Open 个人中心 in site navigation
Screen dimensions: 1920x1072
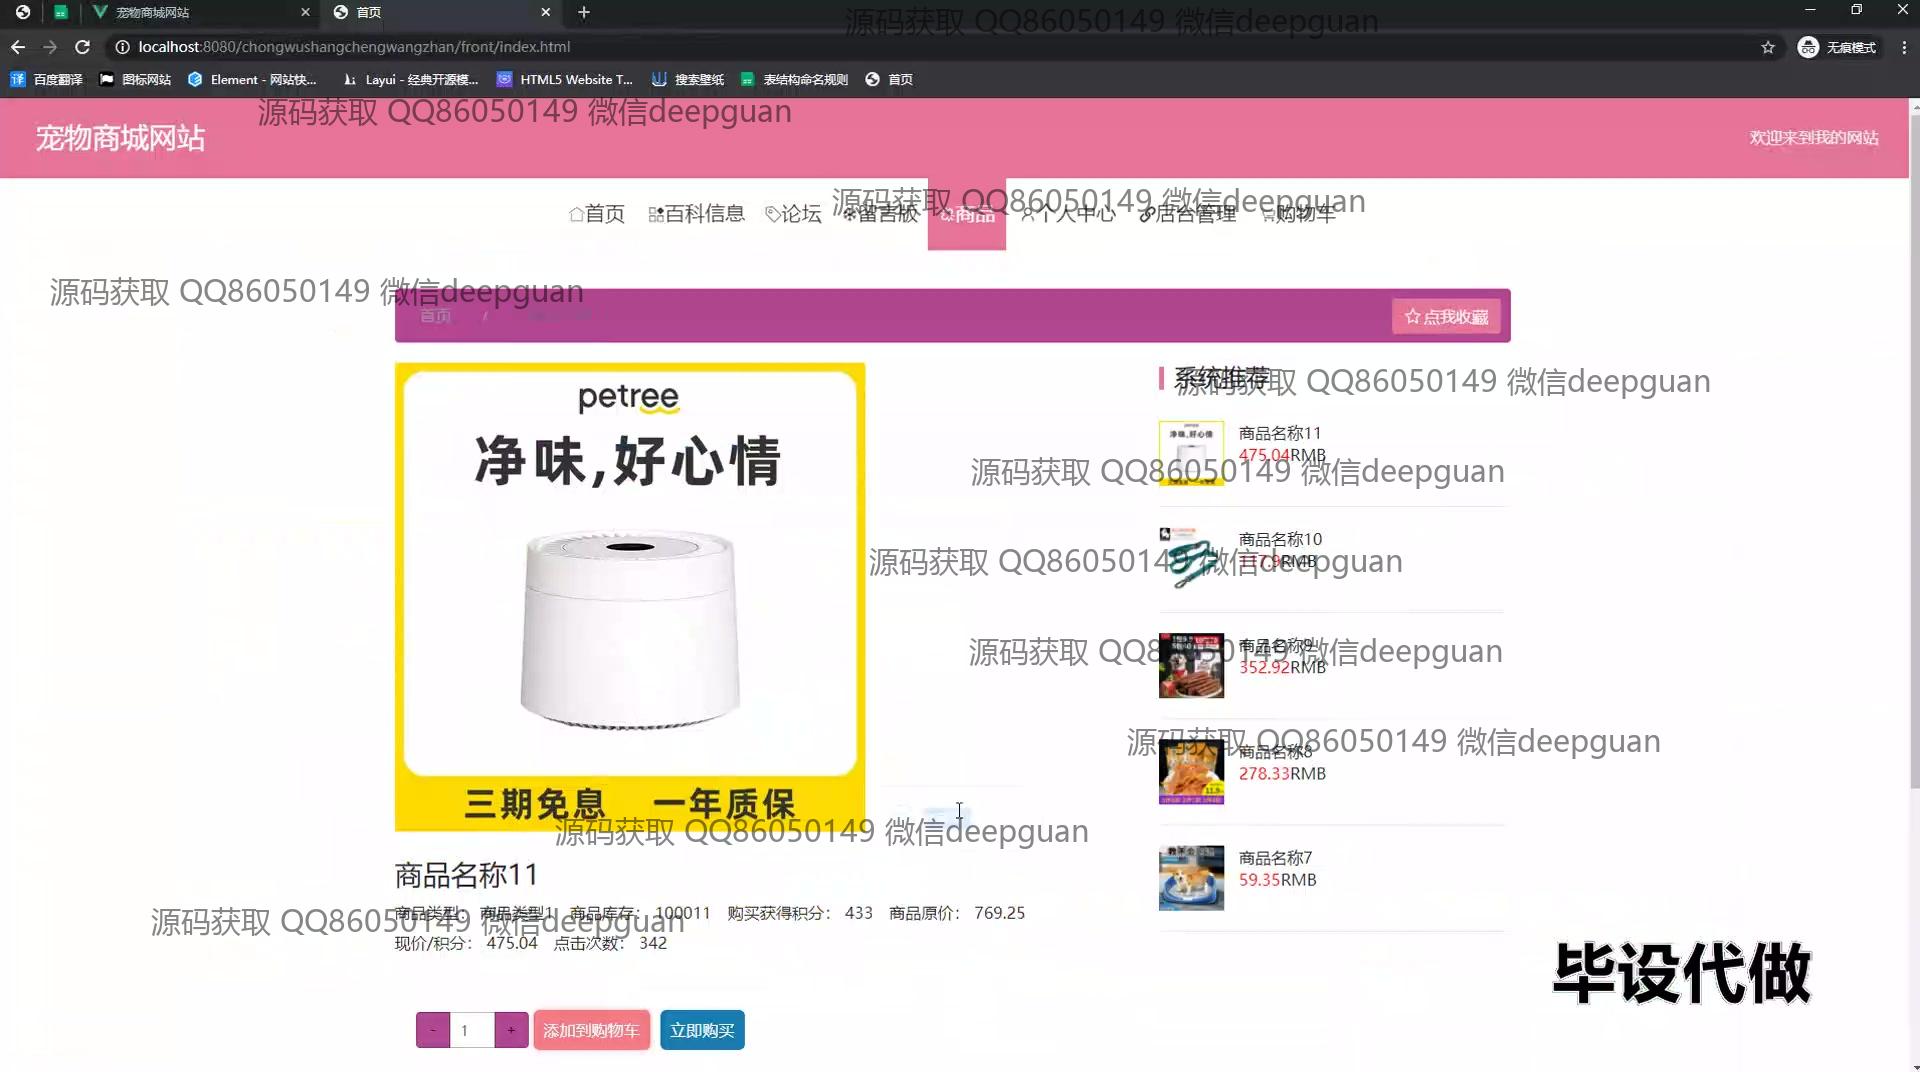[x=1067, y=214]
